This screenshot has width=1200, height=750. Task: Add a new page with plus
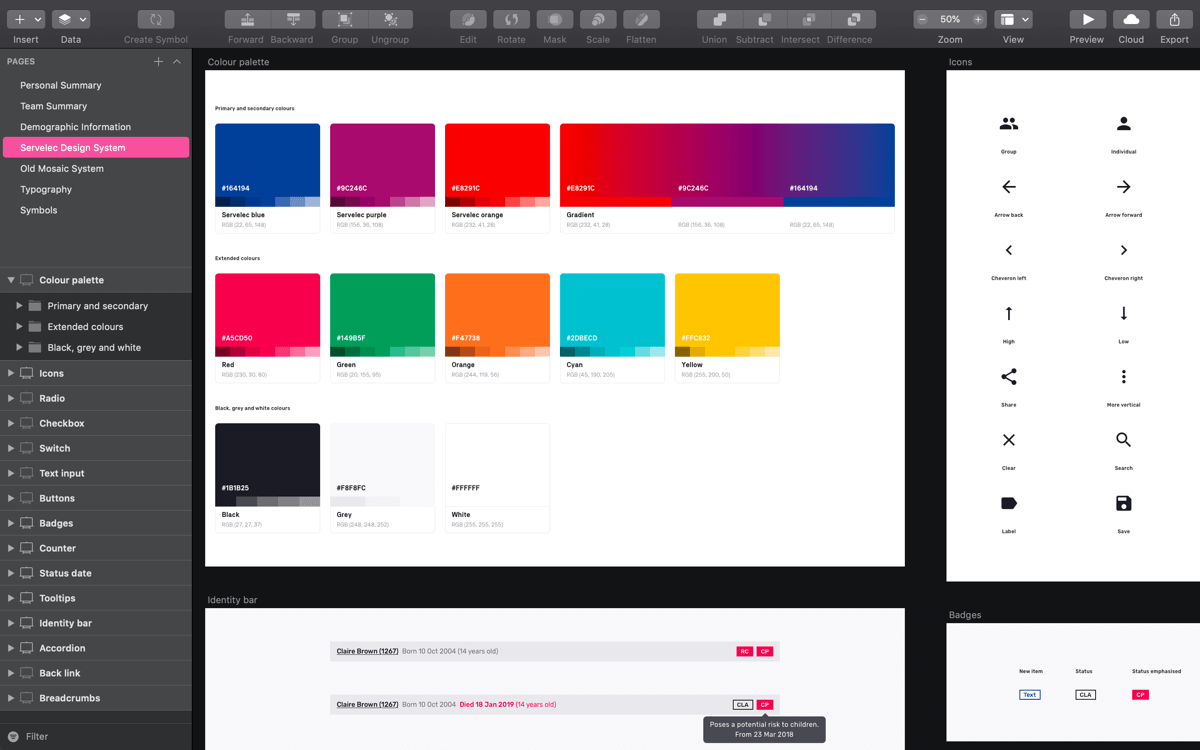point(158,61)
